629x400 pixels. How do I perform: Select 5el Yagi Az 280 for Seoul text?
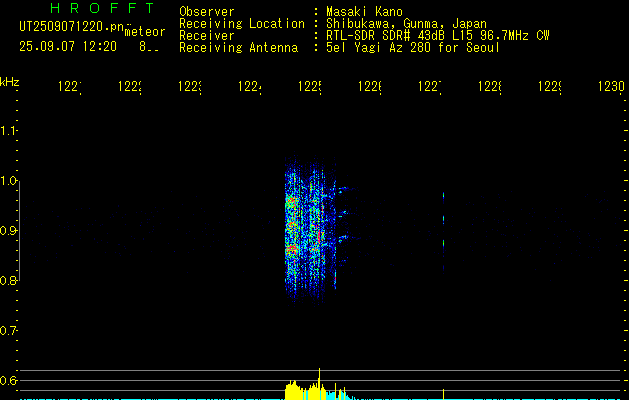tap(413, 48)
